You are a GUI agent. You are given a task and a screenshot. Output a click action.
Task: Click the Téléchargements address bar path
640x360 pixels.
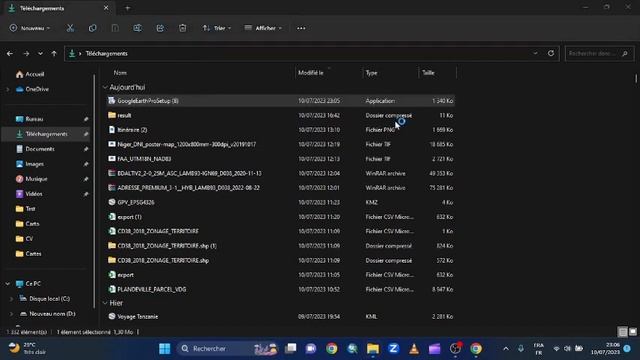(x=107, y=53)
